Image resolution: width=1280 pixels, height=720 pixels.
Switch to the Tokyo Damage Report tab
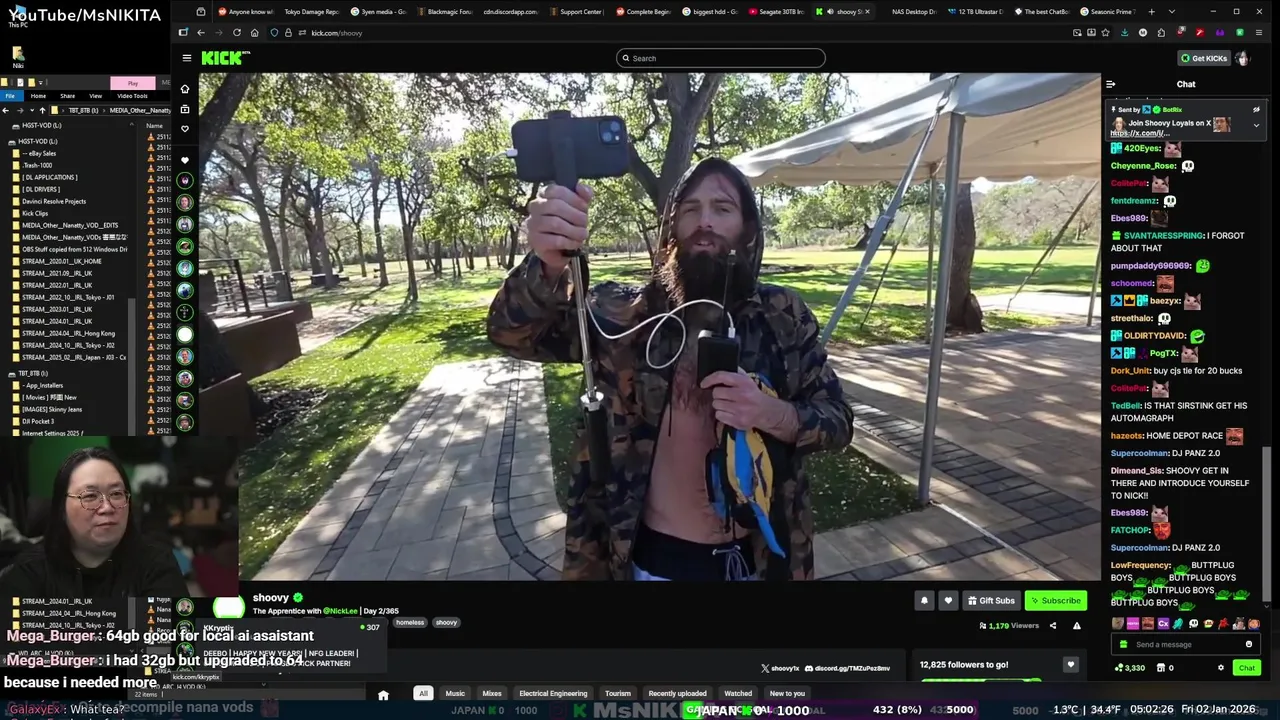click(310, 12)
